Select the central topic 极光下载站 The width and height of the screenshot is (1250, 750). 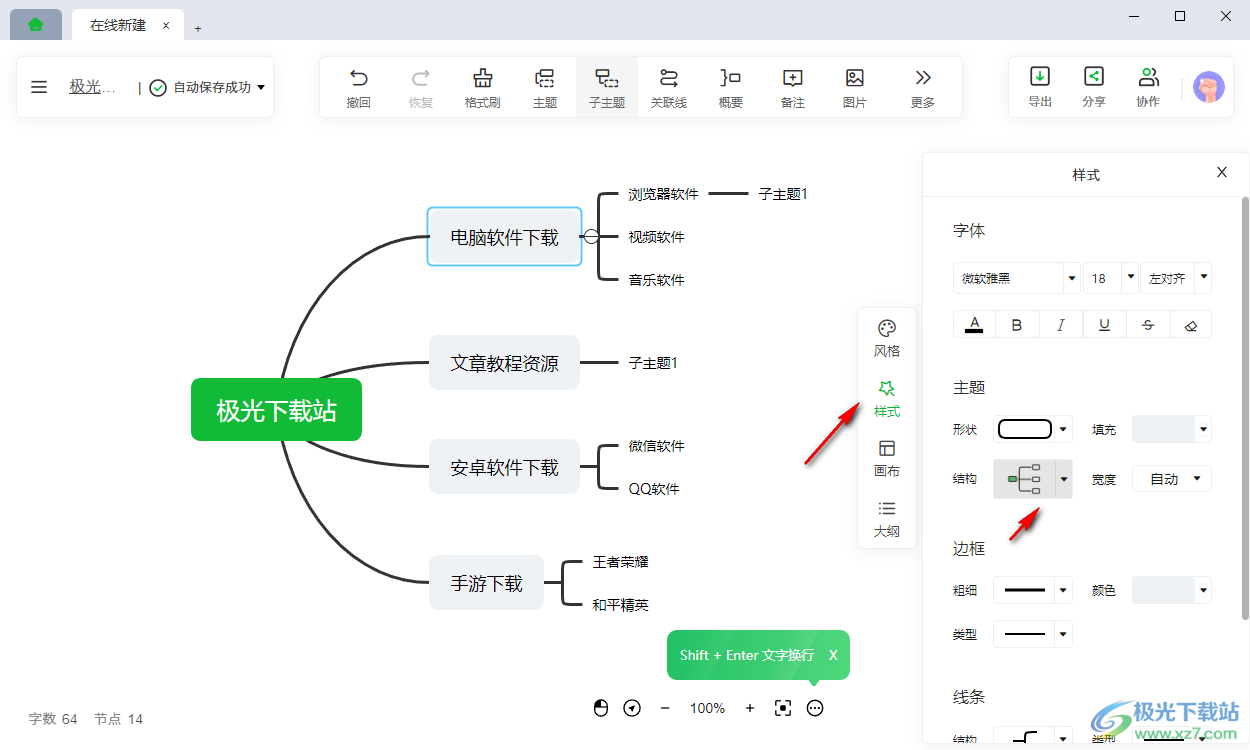tap(276, 410)
